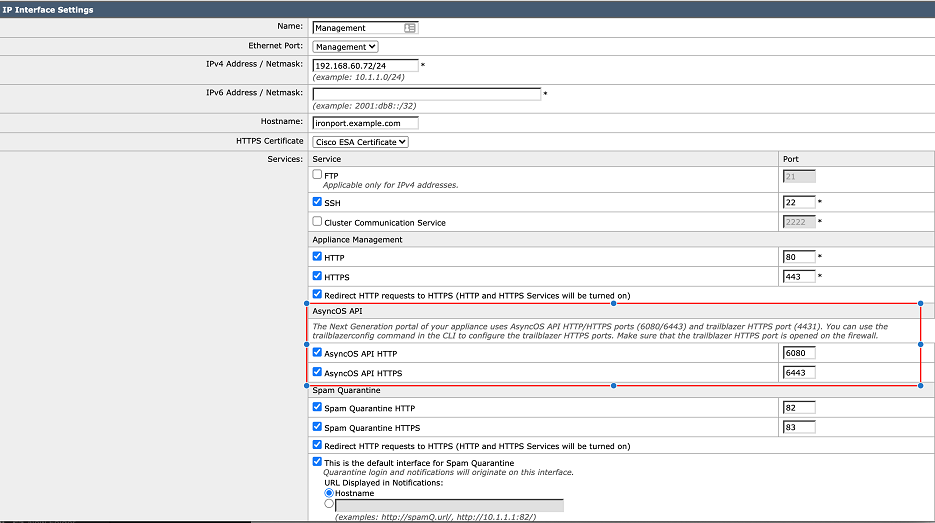Image resolution: width=935 pixels, height=523 pixels.
Task: Click the IPv6 Address / Netmask field
Action: tap(426, 94)
